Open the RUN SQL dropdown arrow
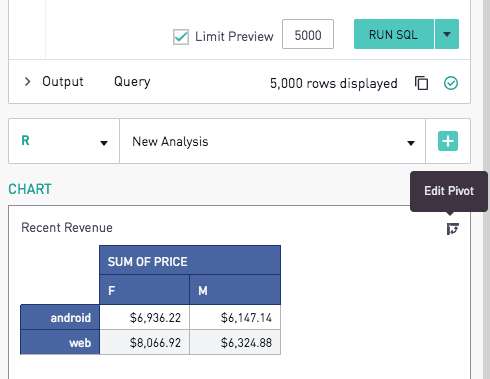 (447, 34)
